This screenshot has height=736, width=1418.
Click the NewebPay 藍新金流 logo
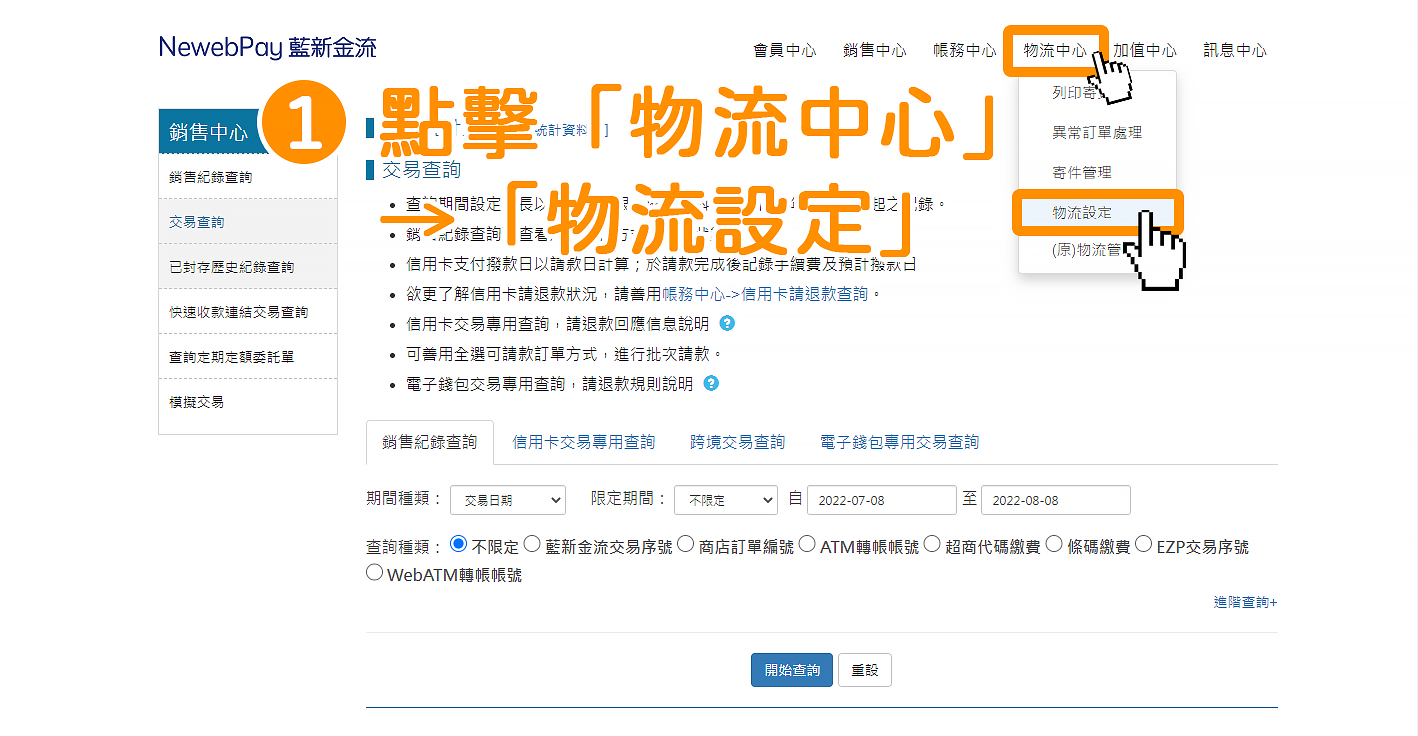[268, 46]
